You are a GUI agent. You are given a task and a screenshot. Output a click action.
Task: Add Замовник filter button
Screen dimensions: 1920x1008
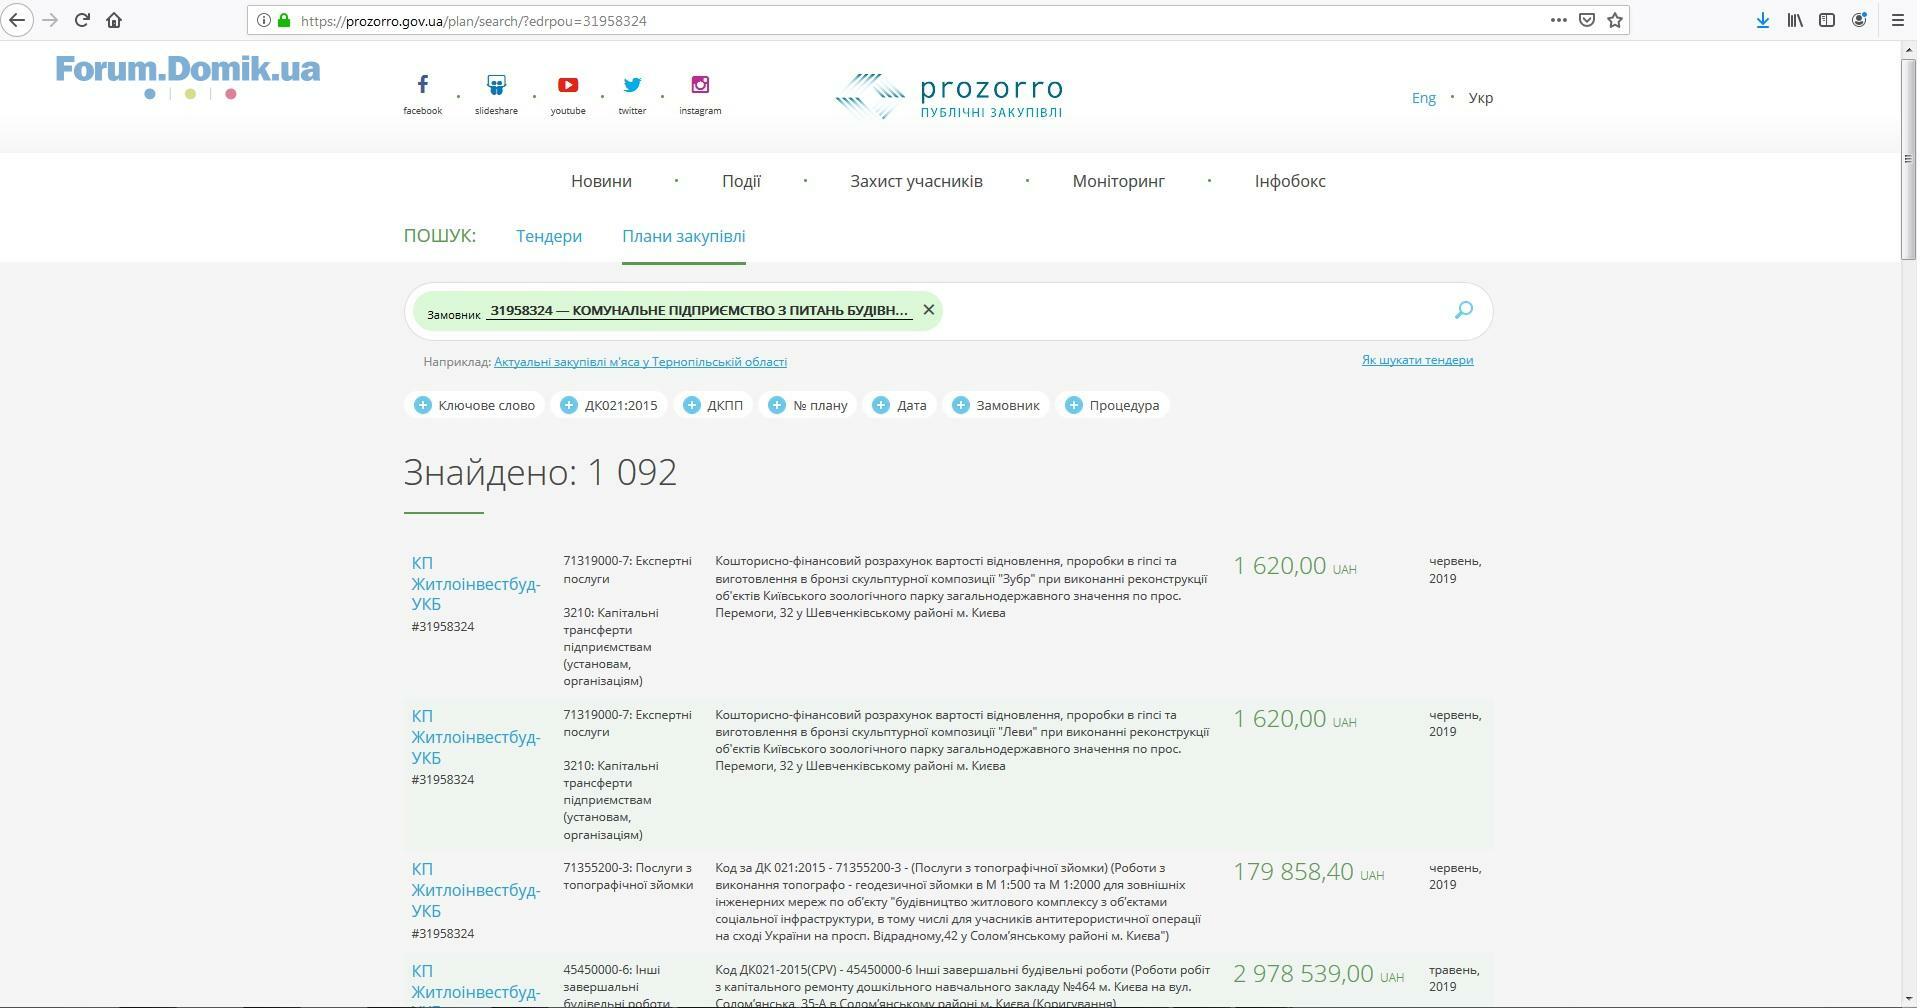996,405
